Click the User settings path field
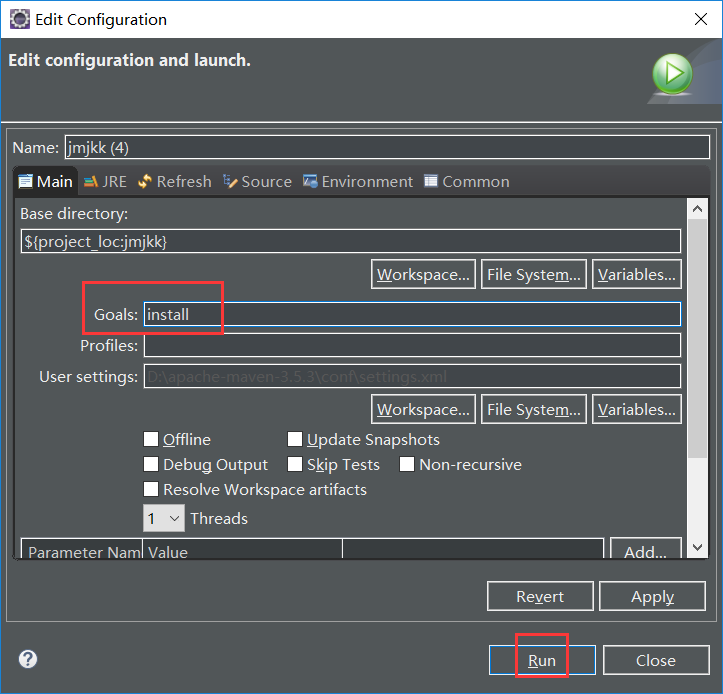This screenshot has height=694, width=723. pos(412,376)
